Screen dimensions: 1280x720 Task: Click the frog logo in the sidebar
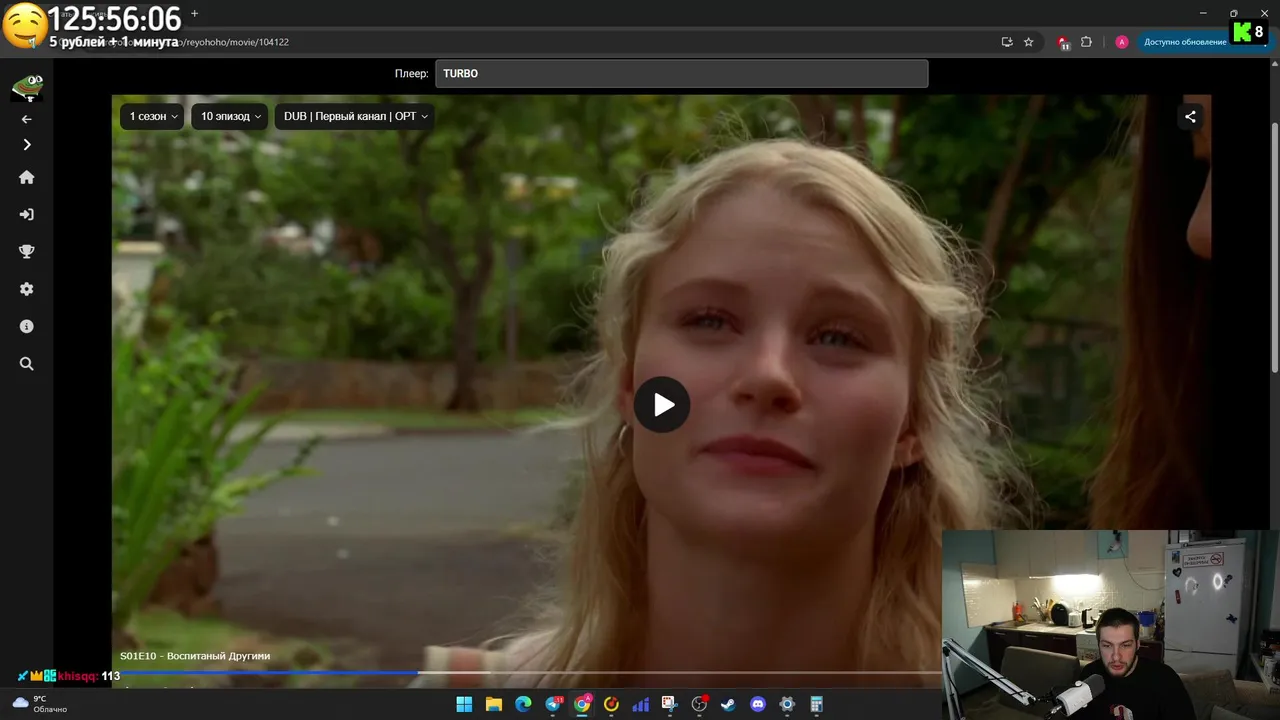[27, 88]
